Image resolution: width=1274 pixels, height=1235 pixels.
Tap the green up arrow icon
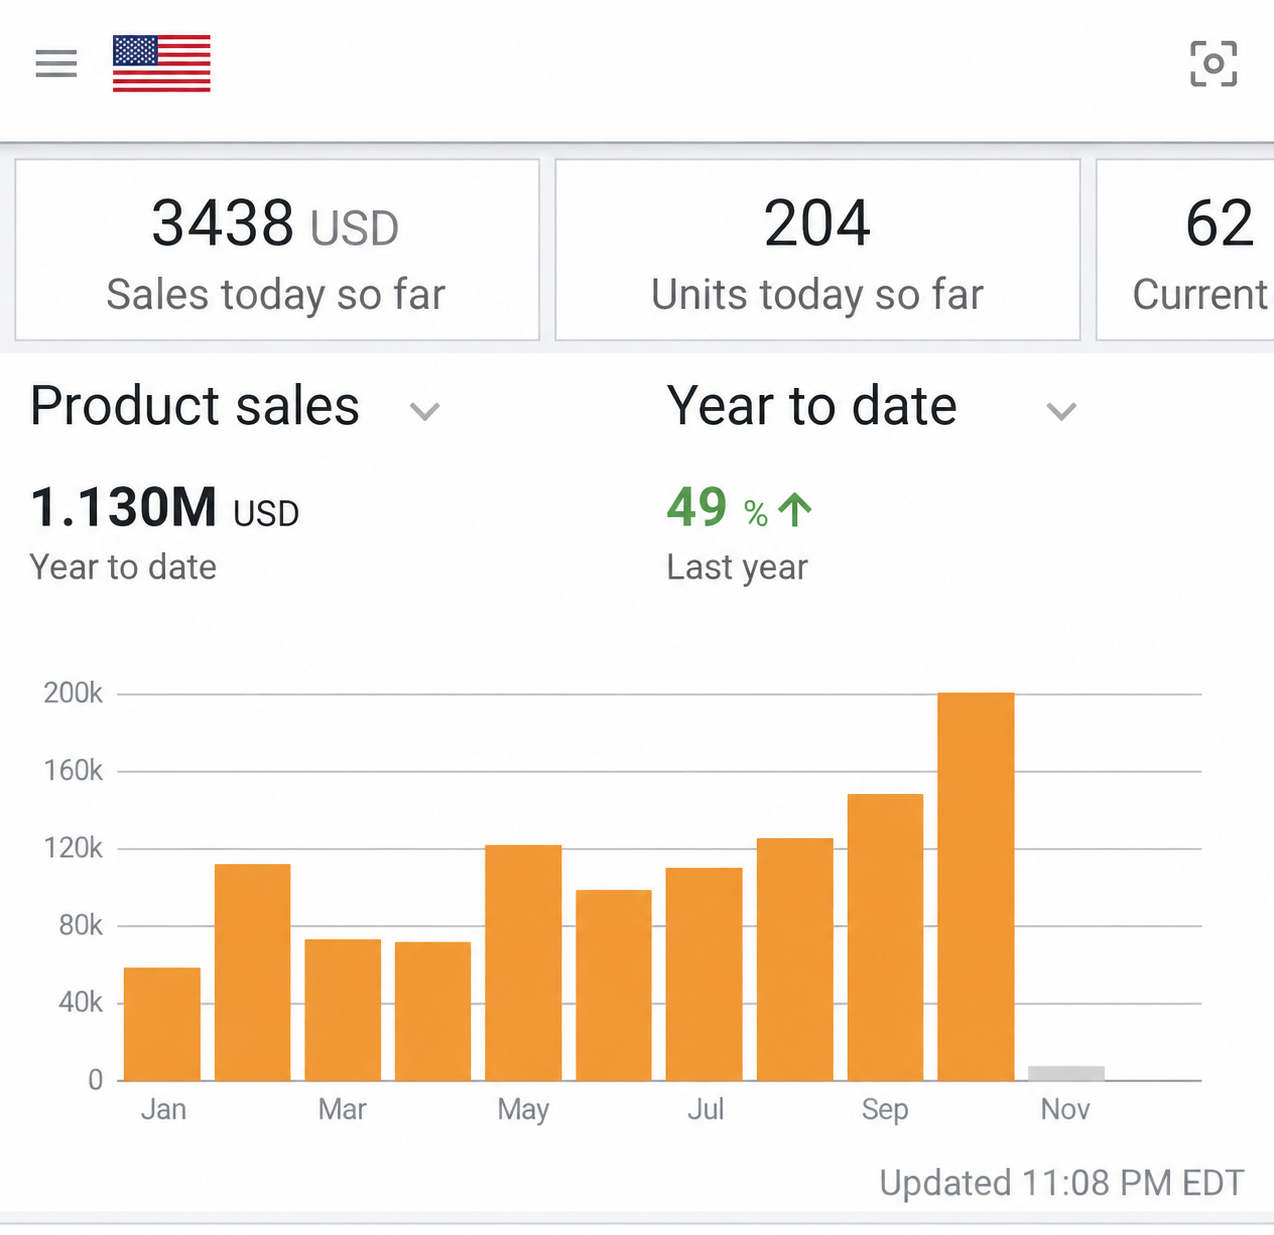pos(795,510)
